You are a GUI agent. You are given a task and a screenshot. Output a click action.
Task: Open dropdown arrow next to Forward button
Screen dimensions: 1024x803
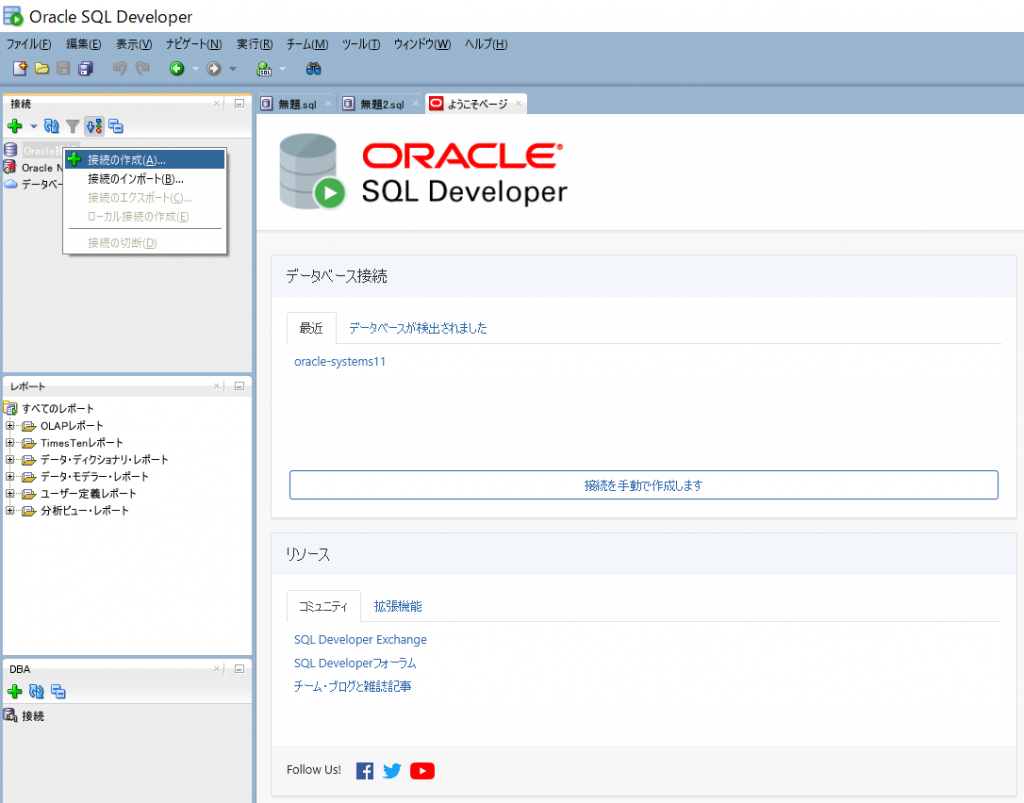pos(232,69)
